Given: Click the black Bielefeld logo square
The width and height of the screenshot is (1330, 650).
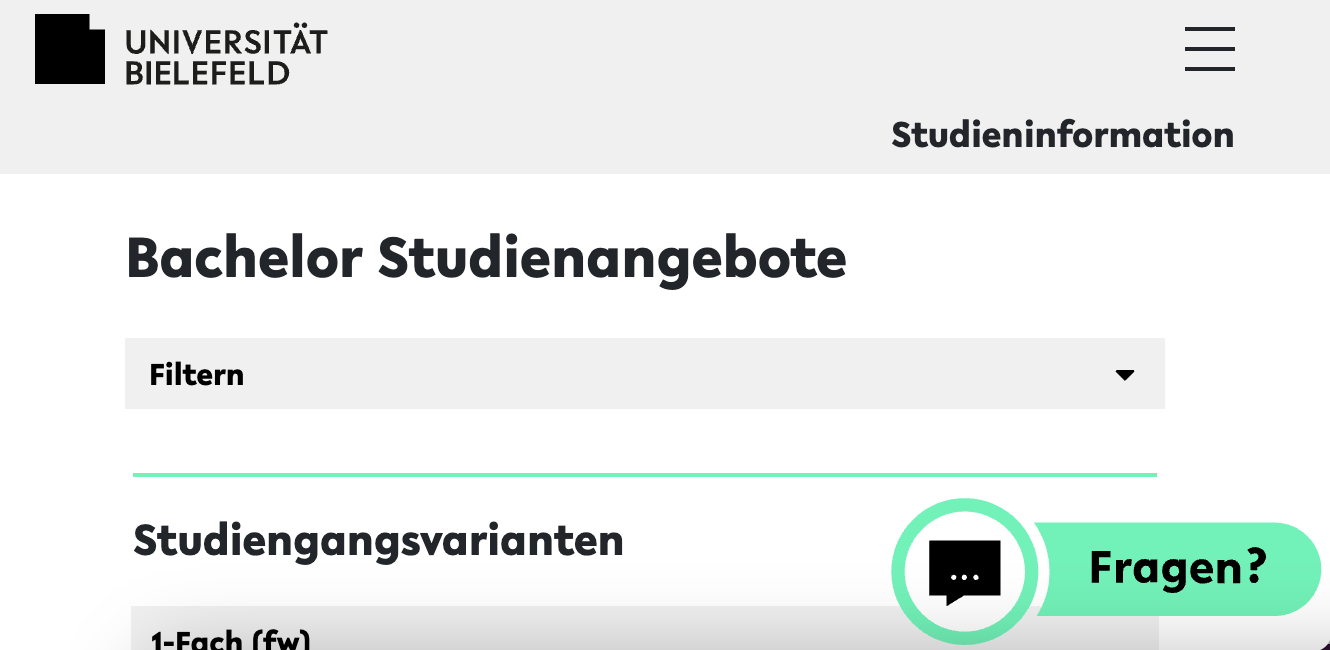Looking at the screenshot, I should point(69,50).
